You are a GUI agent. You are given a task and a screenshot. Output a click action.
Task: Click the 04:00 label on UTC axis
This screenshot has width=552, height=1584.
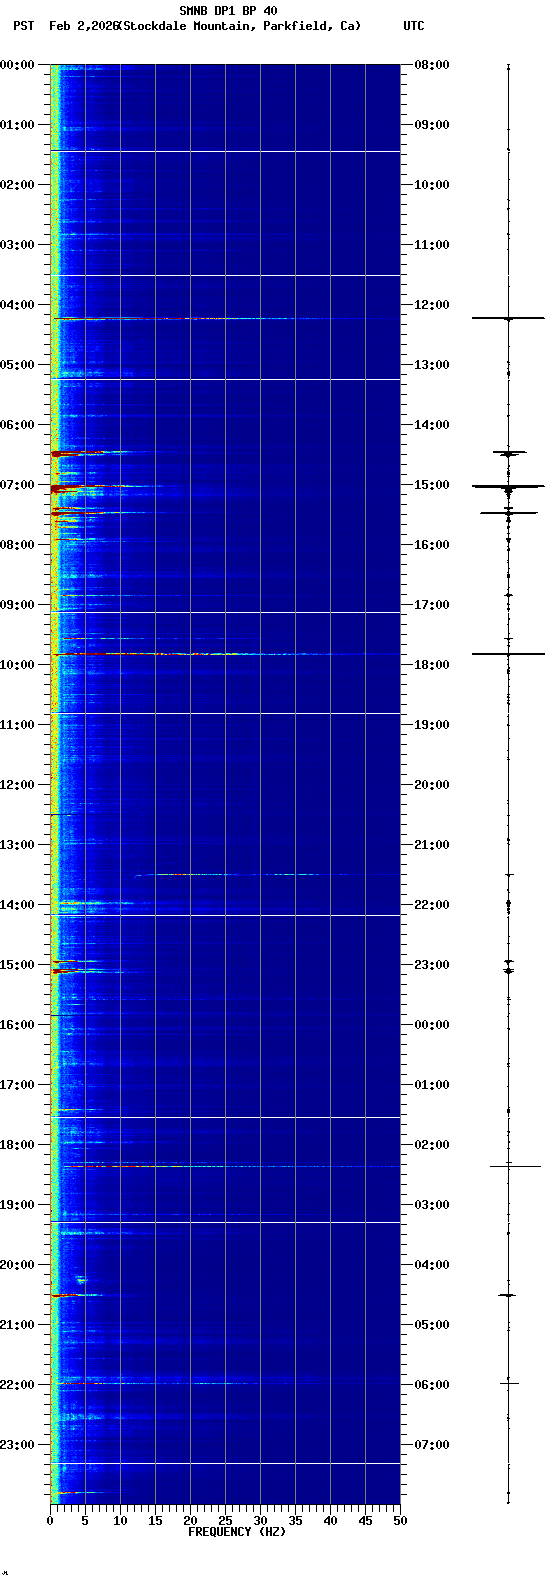tap(432, 1265)
